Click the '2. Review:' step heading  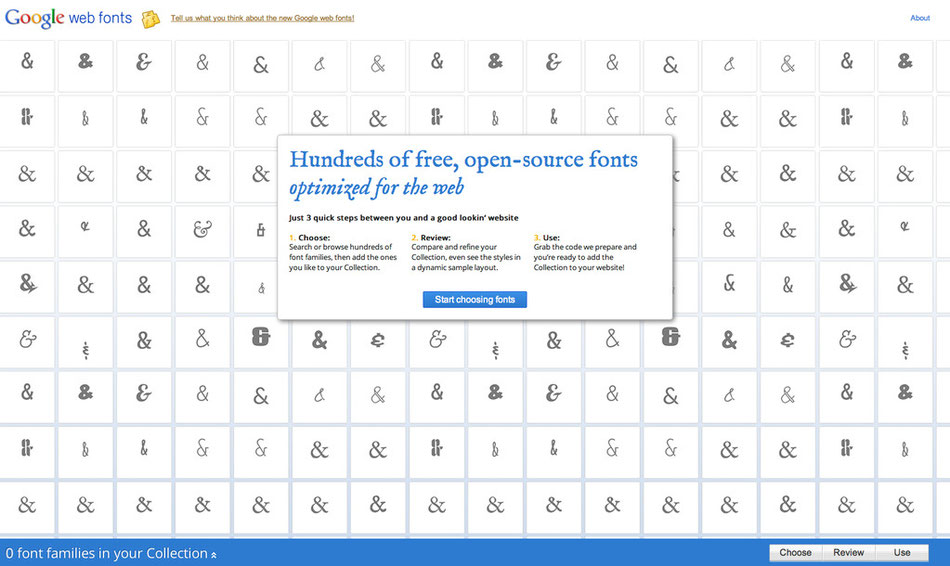click(431, 238)
